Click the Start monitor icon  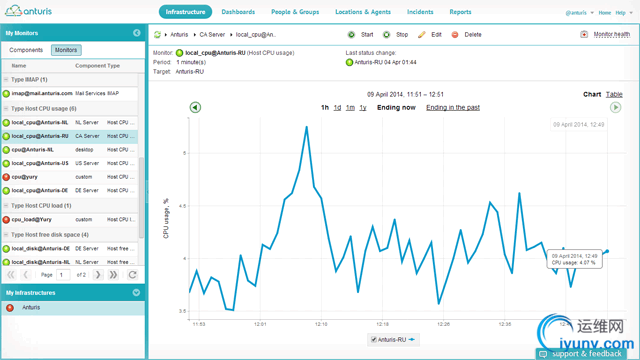[x=351, y=35]
